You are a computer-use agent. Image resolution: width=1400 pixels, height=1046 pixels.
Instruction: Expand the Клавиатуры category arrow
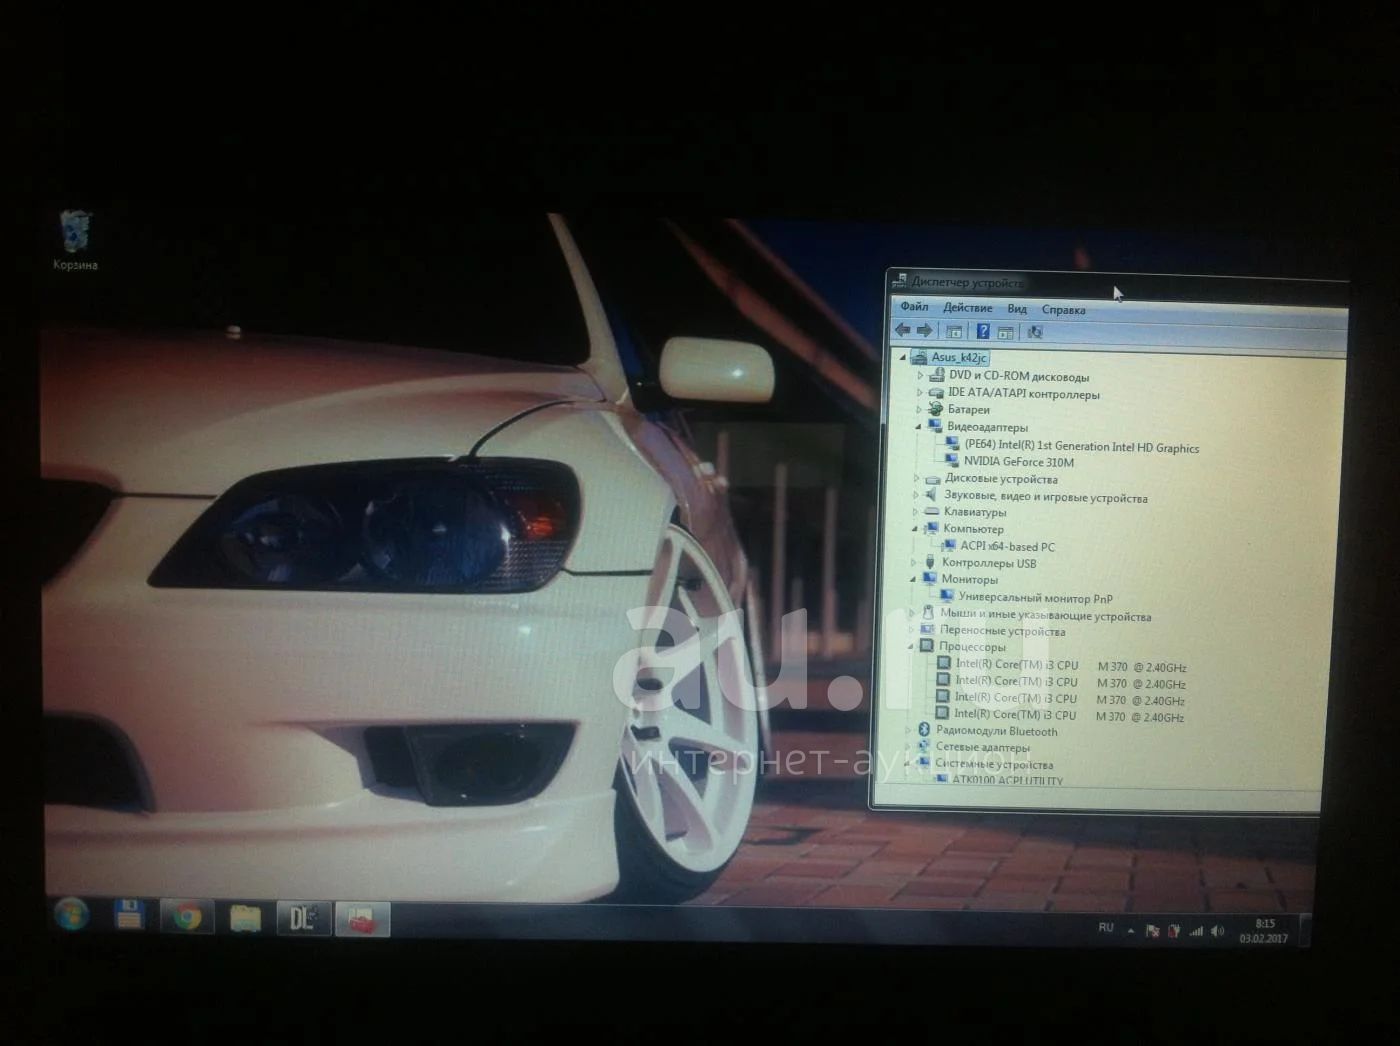pyautogui.click(x=915, y=512)
